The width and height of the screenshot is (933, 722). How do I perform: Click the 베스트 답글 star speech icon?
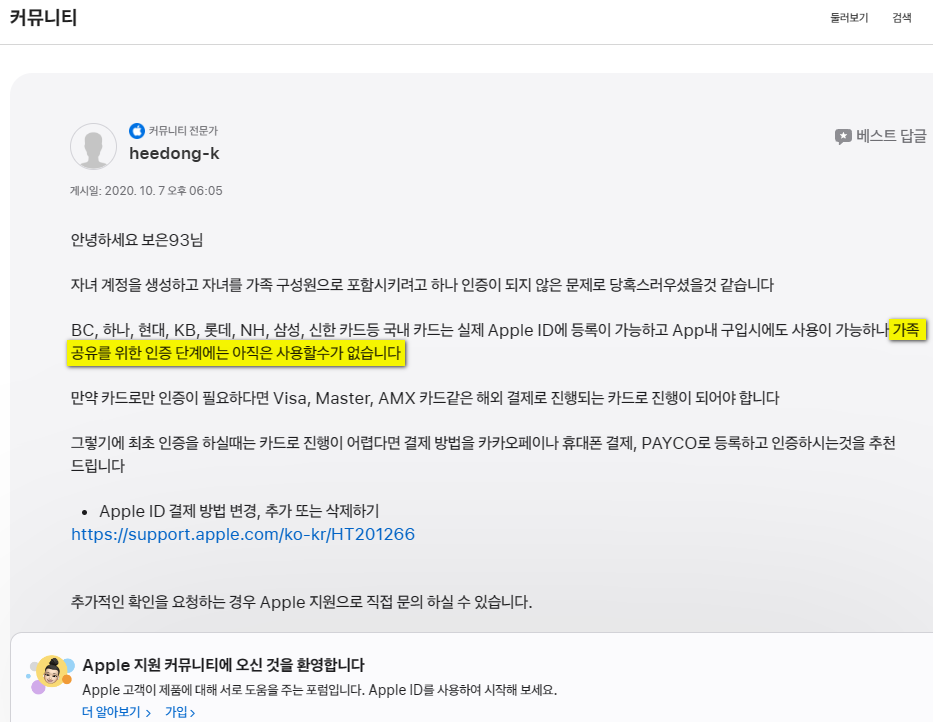pyautogui.click(x=843, y=137)
